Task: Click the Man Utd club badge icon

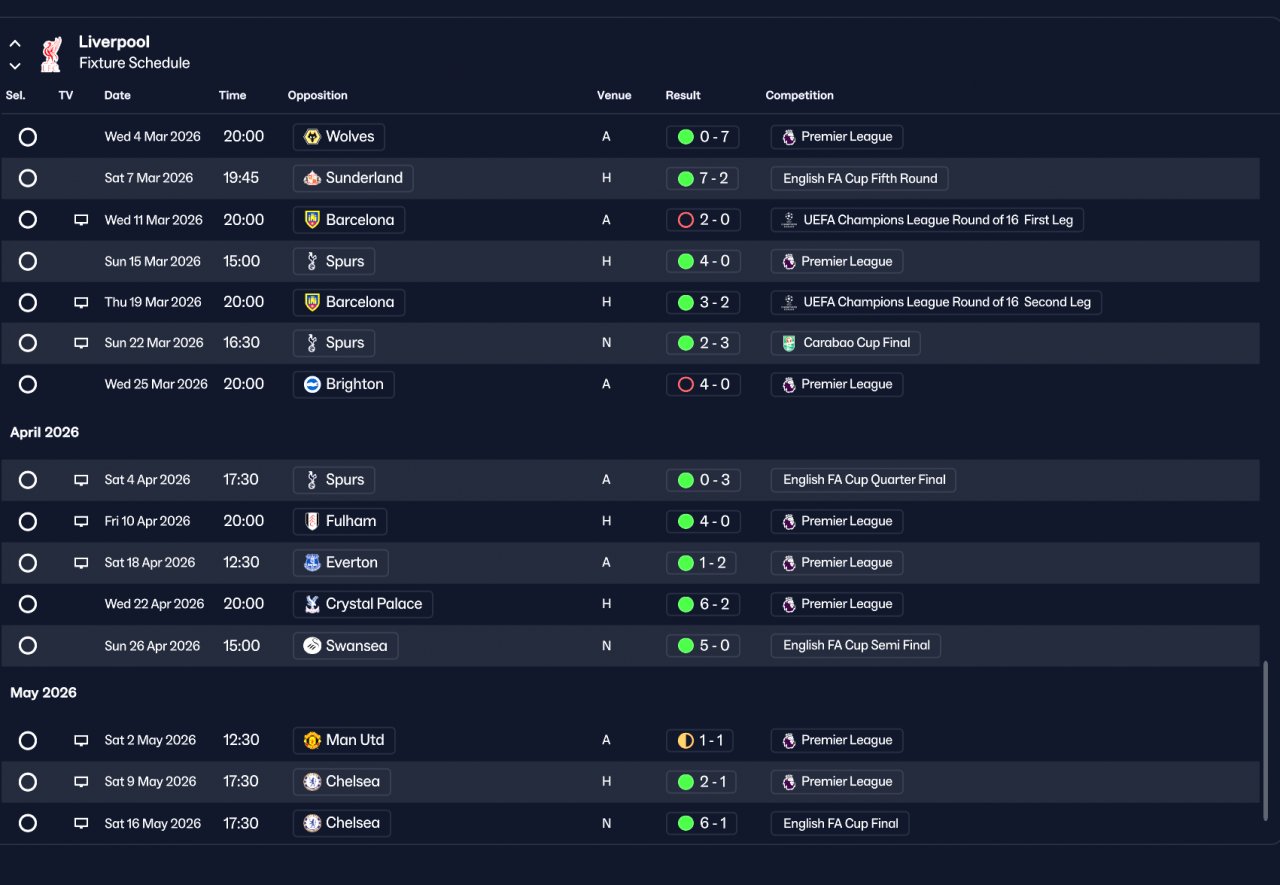Action: click(312, 740)
